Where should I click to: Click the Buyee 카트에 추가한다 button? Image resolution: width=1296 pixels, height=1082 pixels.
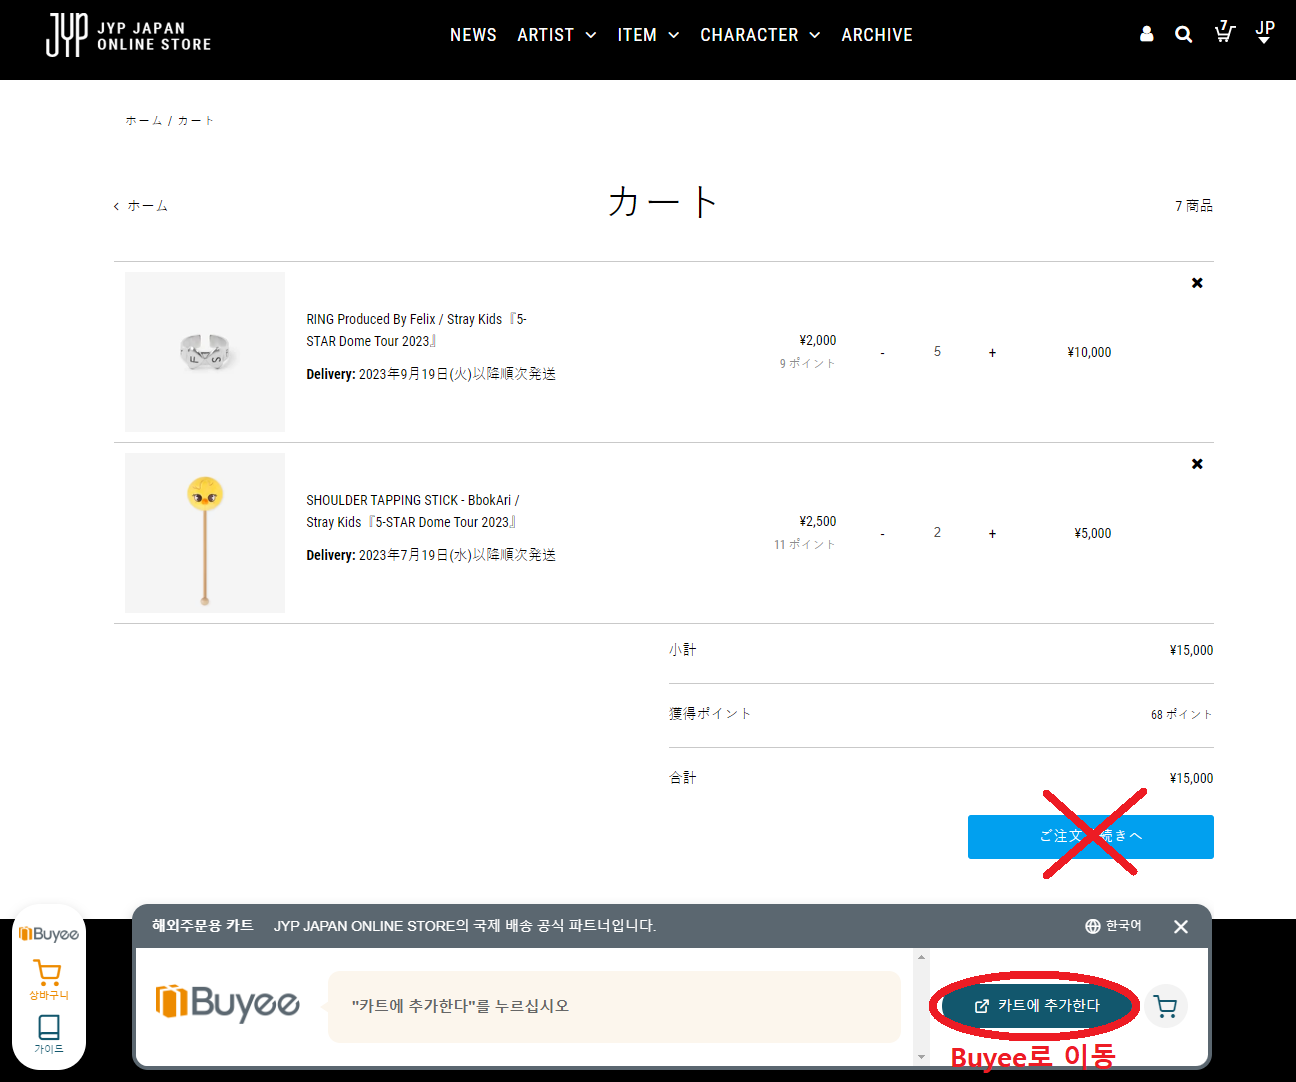[1037, 1006]
